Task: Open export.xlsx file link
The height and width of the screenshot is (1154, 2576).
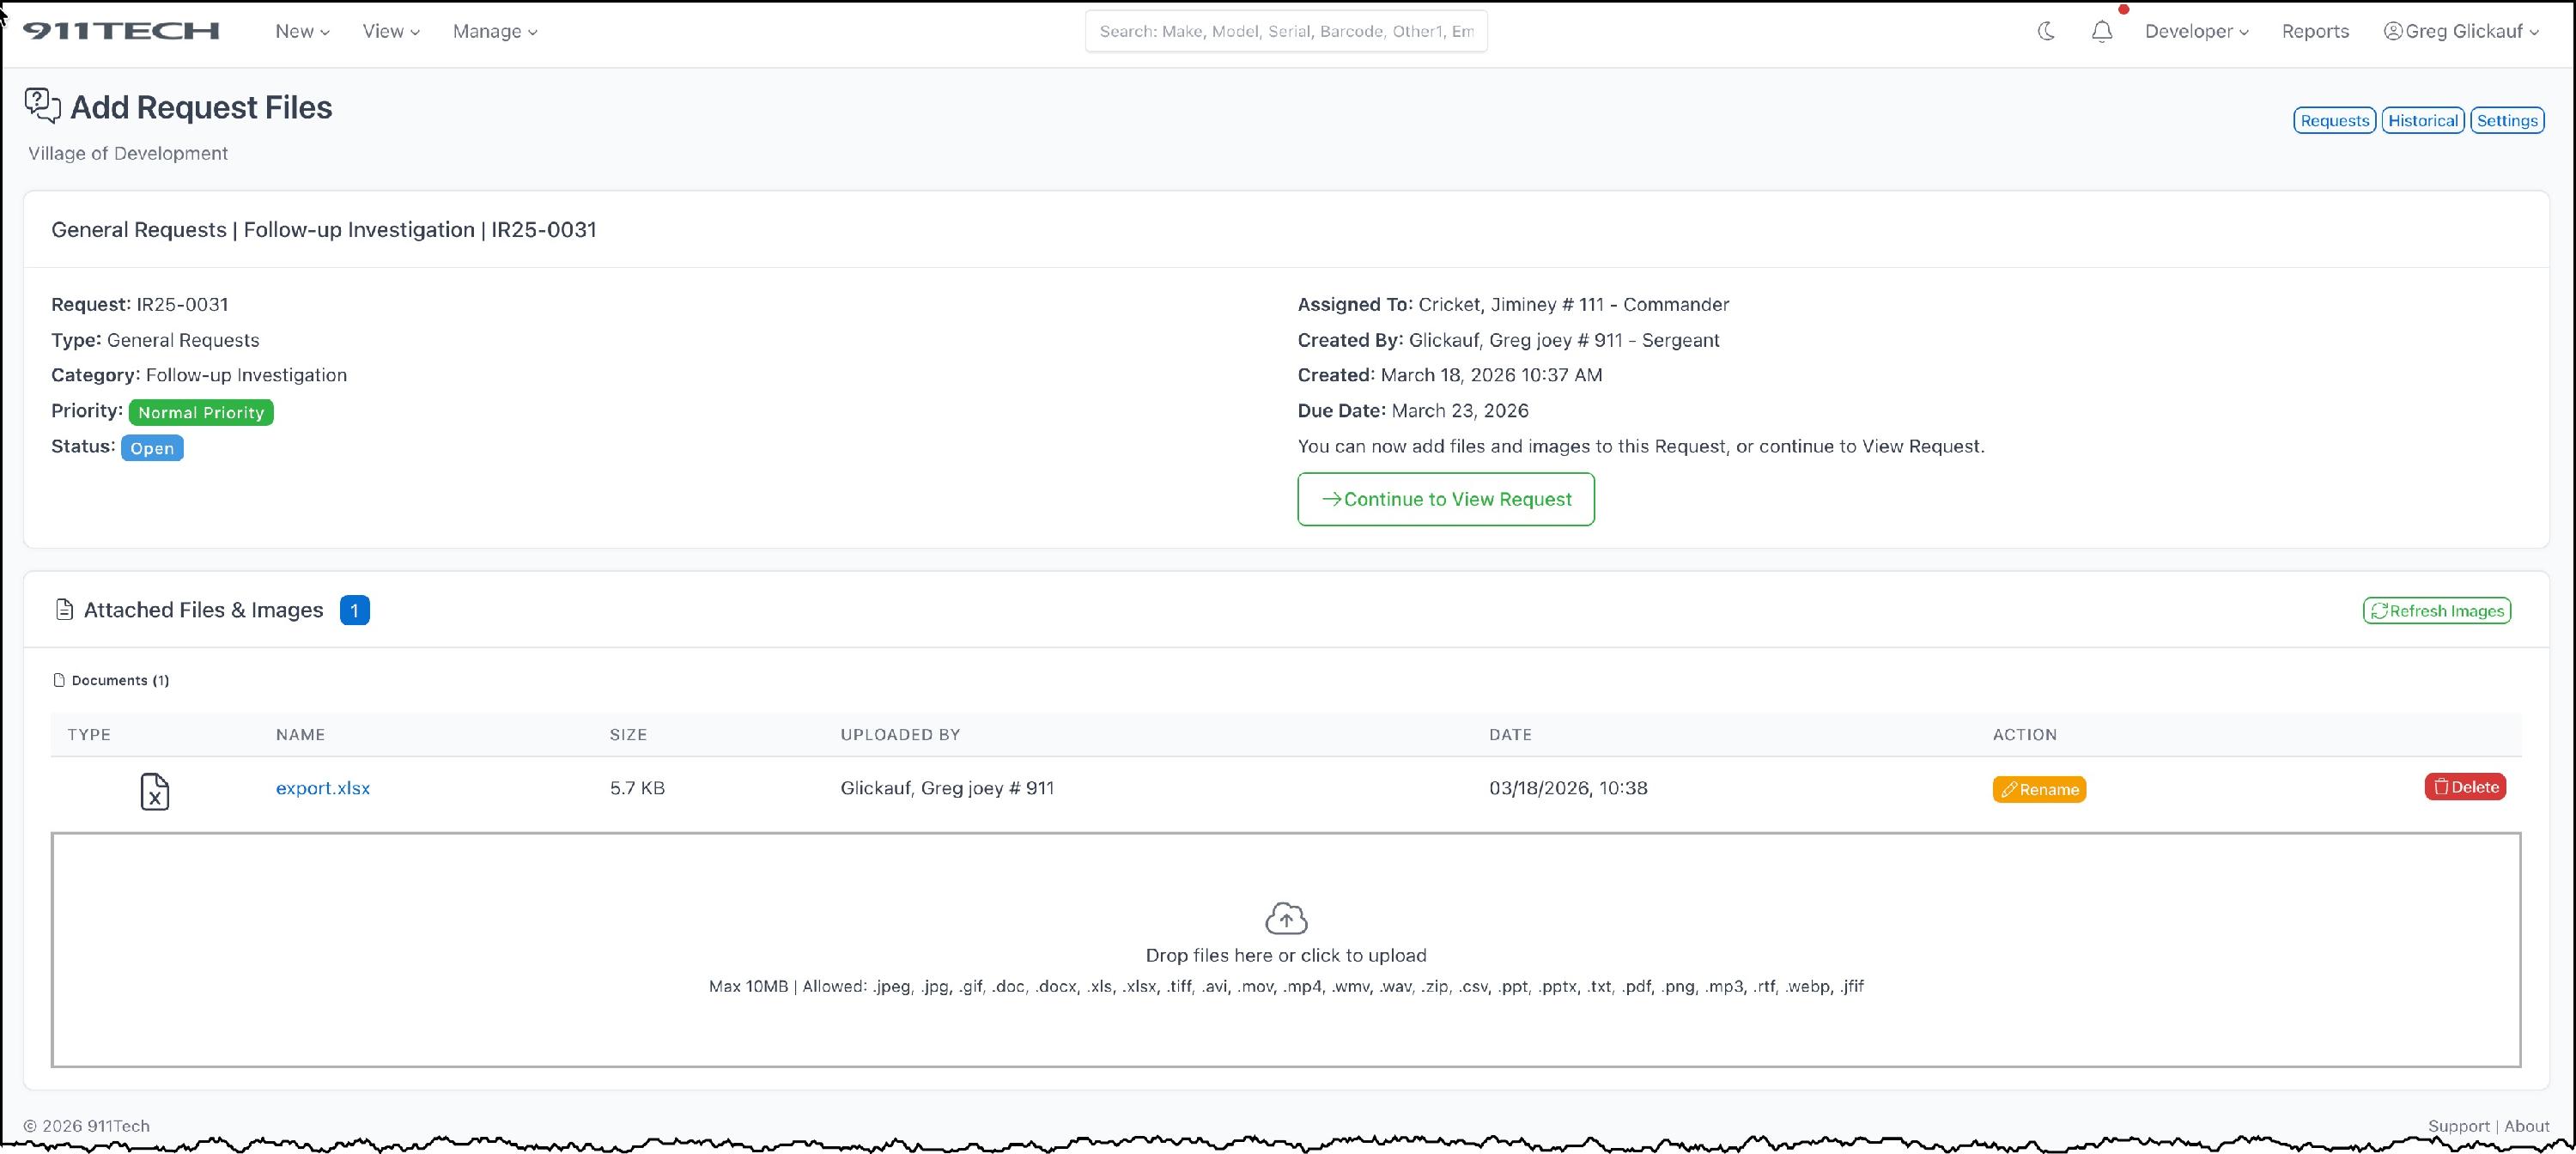Action: [323, 788]
